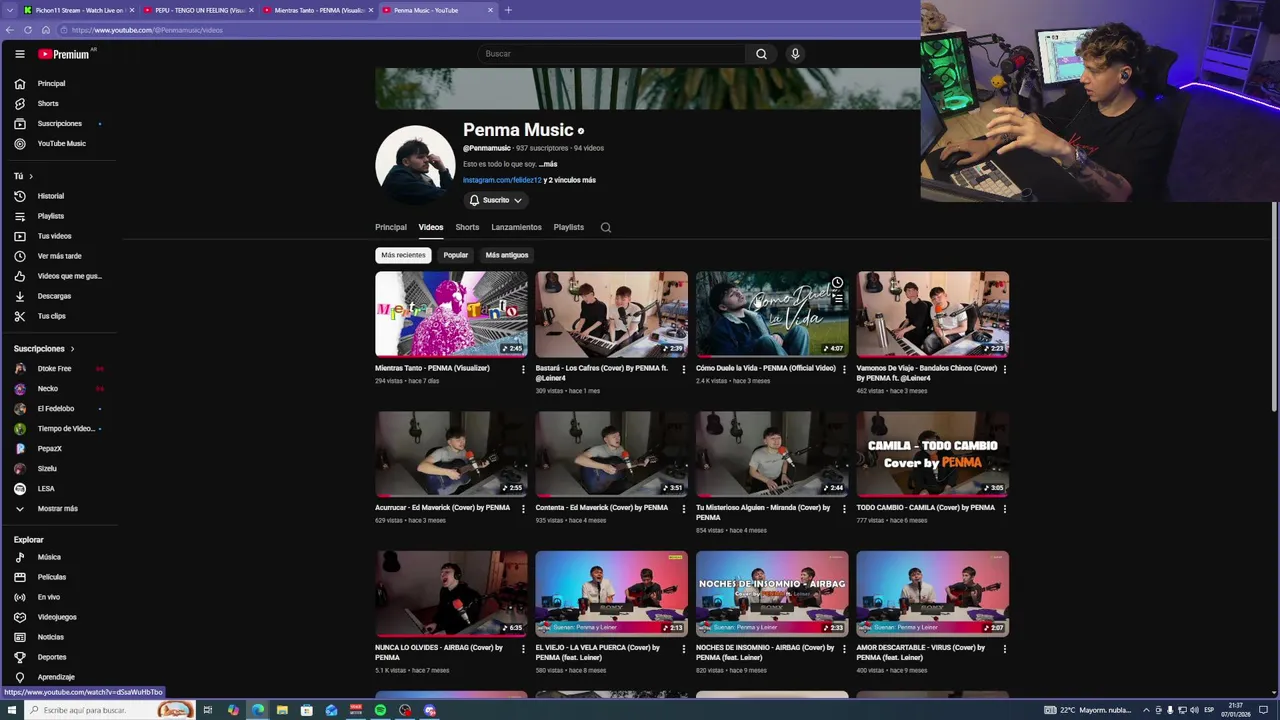Click the browser back arrow
The height and width of the screenshot is (720, 1280).
coord(10,30)
